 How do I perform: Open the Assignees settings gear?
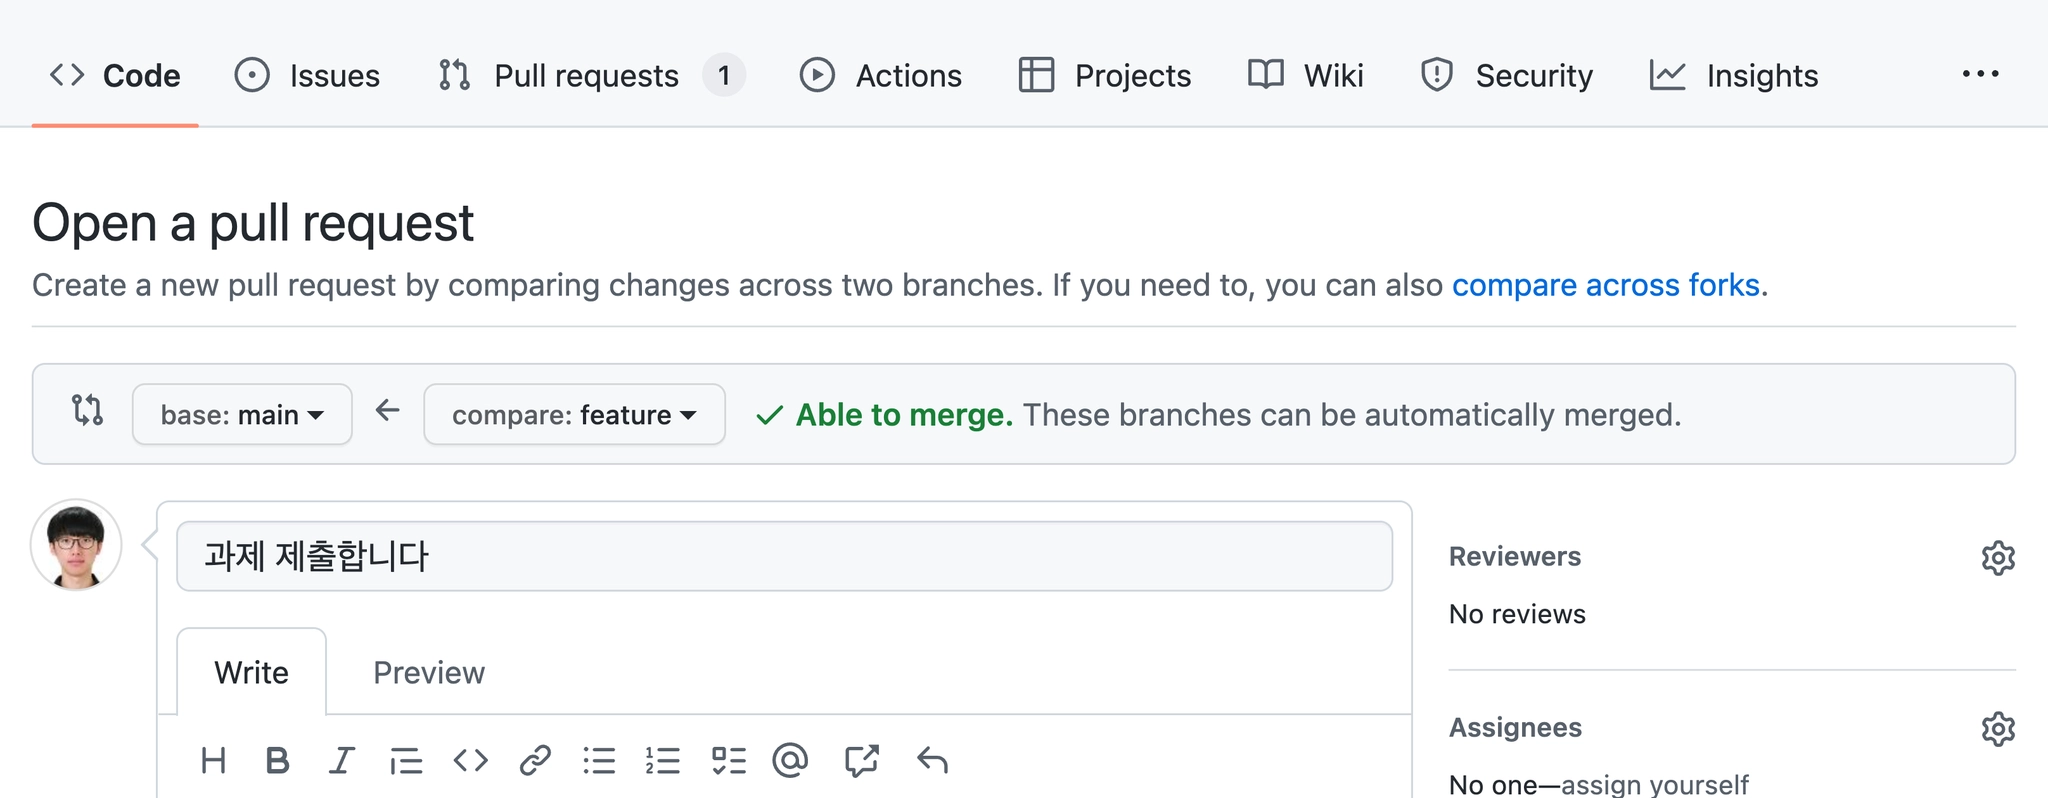(x=1997, y=729)
